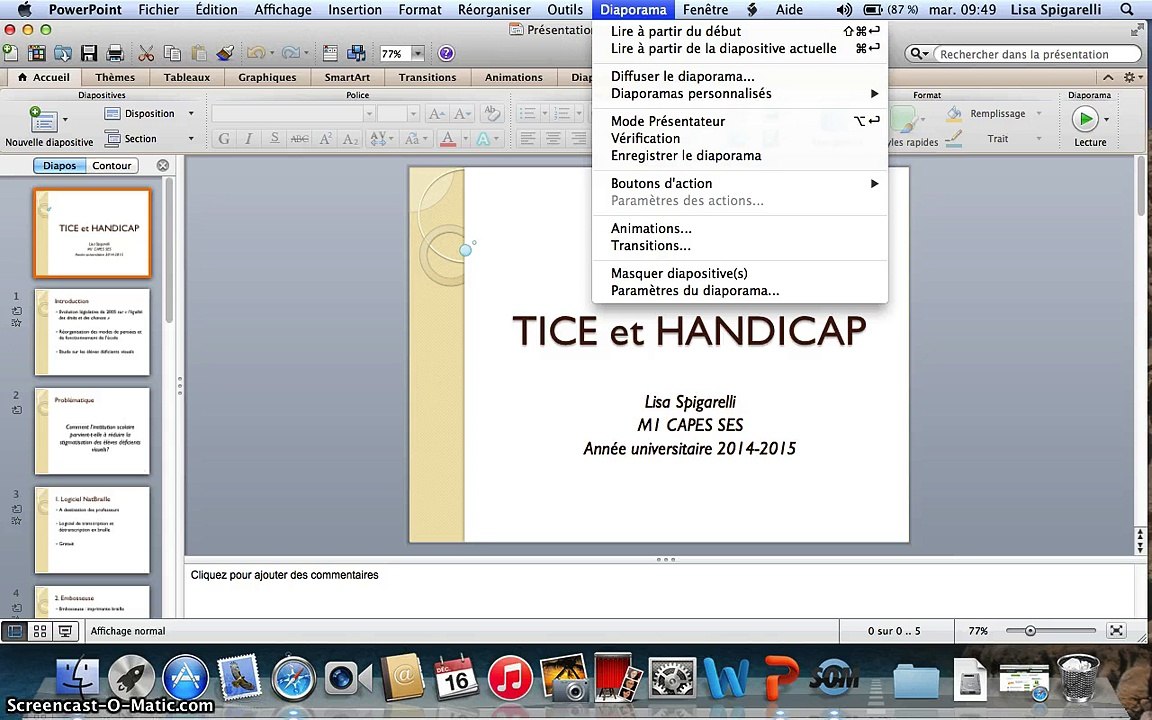Screen dimensions: 1152x720
Task: Toggle bold G formatting
Action: tap(224, 138)
